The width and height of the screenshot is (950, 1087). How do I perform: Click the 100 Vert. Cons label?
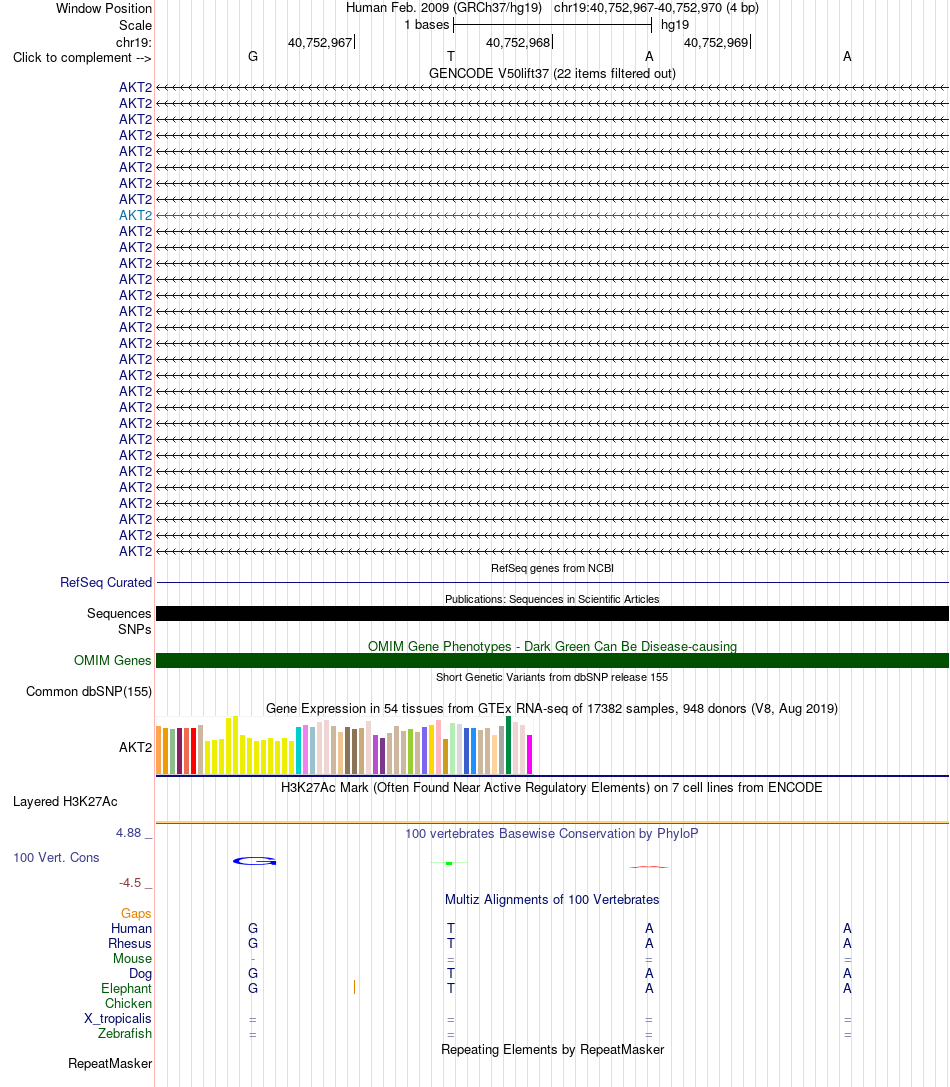point(56,858)
